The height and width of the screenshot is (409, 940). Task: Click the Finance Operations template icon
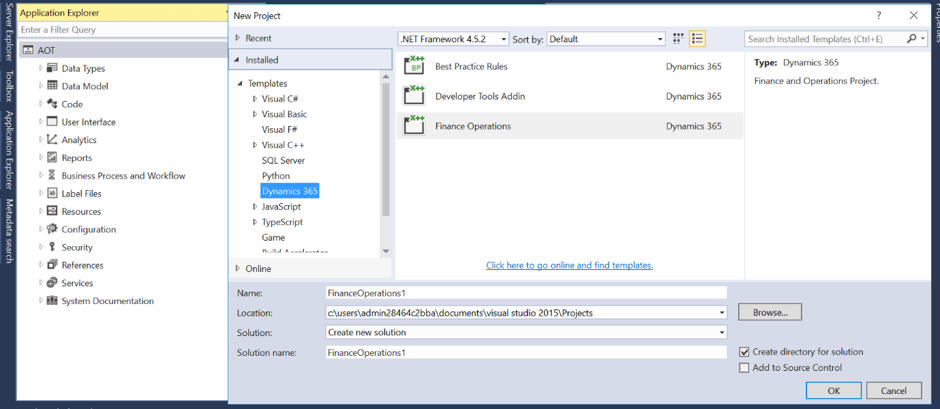pyautogui.click(x=414, y=126)
